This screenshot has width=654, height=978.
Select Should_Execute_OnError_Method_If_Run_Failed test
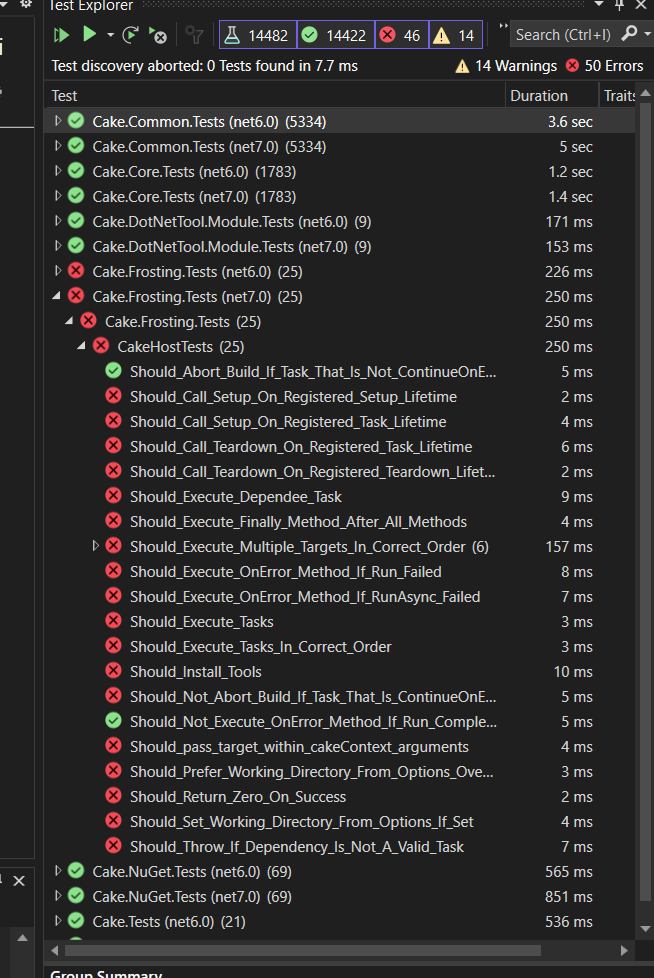point(286,571)
